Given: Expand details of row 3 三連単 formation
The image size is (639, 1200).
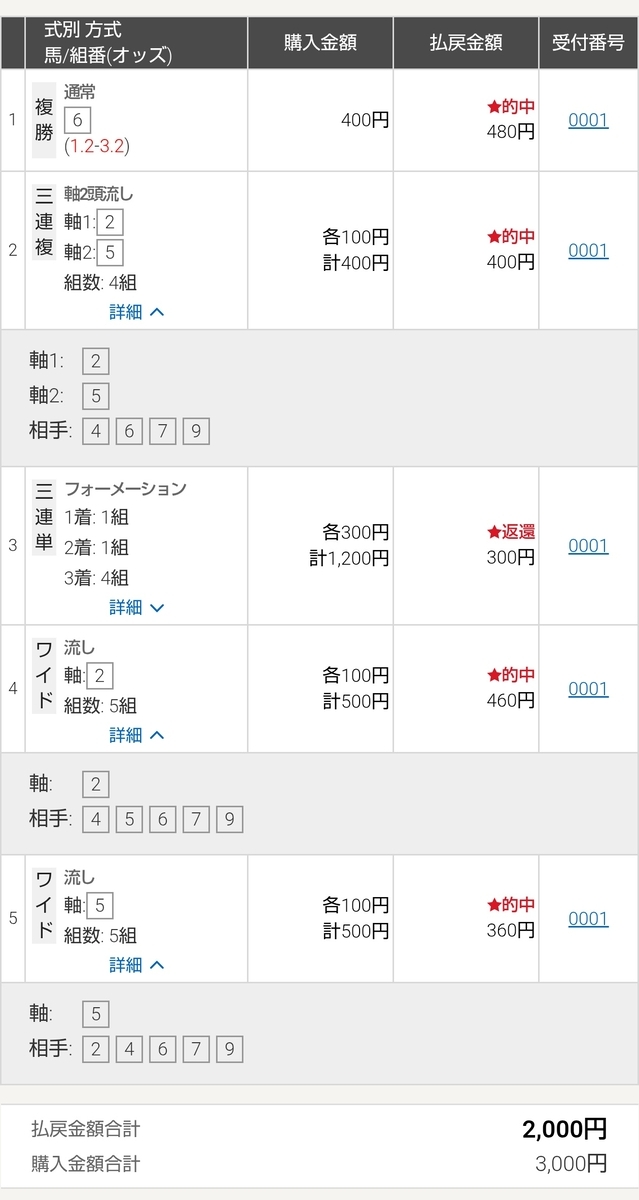Looking at the screenshot, I should [x=137, y=607].
